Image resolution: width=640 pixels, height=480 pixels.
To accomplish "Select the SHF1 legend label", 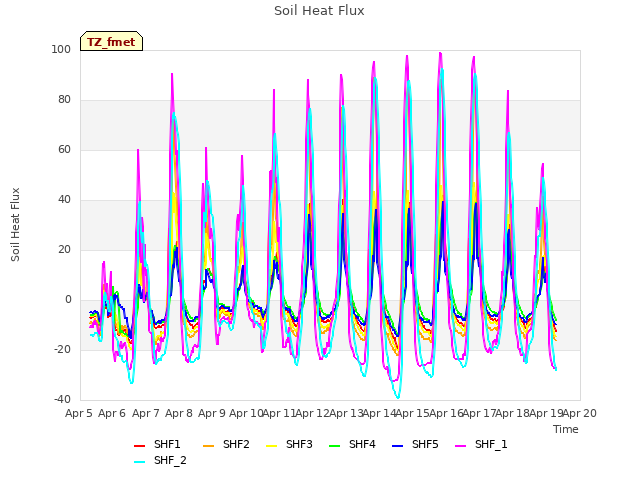I will (x=167, y=444).
